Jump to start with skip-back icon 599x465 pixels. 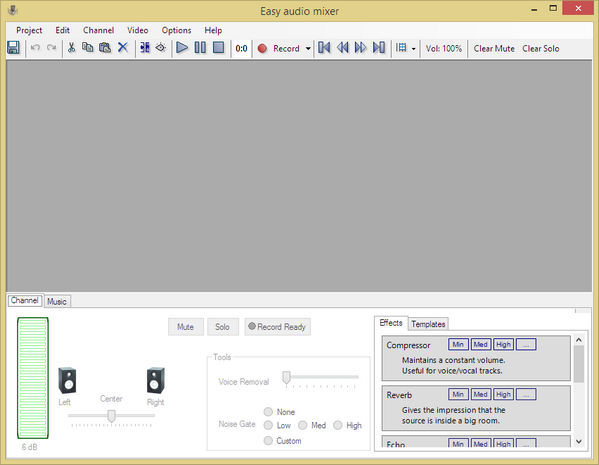coord(324,48)
